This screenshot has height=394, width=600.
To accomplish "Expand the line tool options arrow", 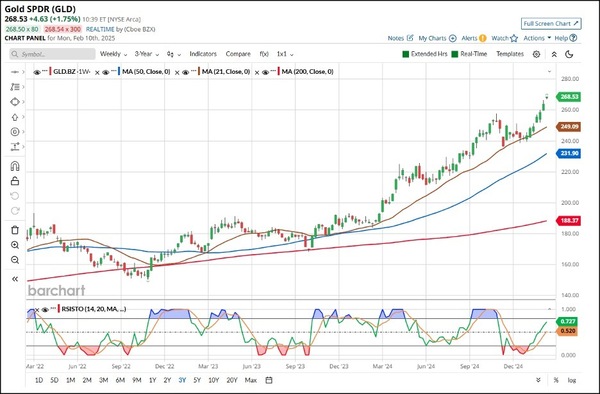I will (23, 72).
